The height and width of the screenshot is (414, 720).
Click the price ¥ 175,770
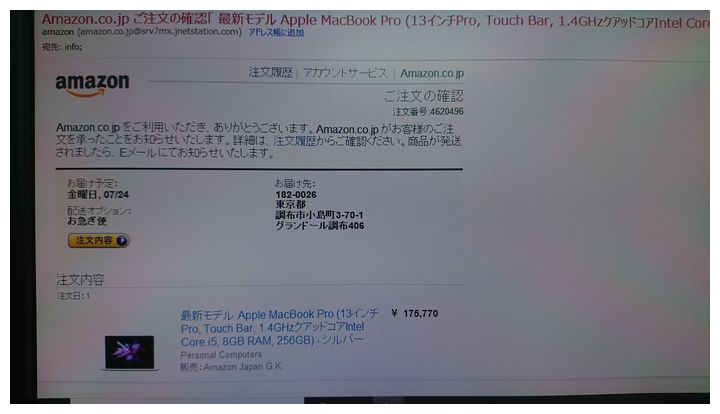[x=415, y=313]
